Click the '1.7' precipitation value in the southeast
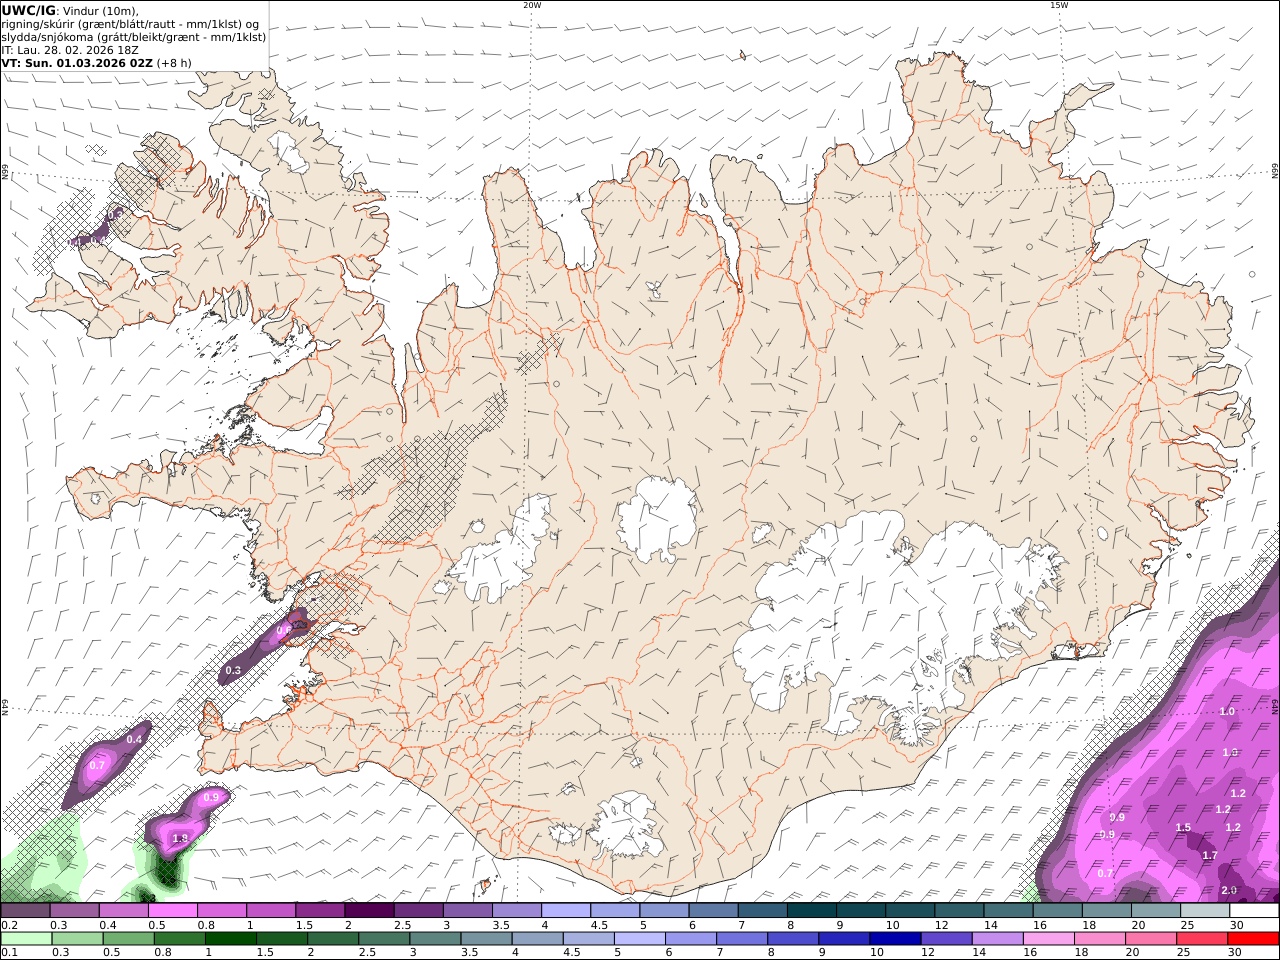 [x=1210, y=855]
